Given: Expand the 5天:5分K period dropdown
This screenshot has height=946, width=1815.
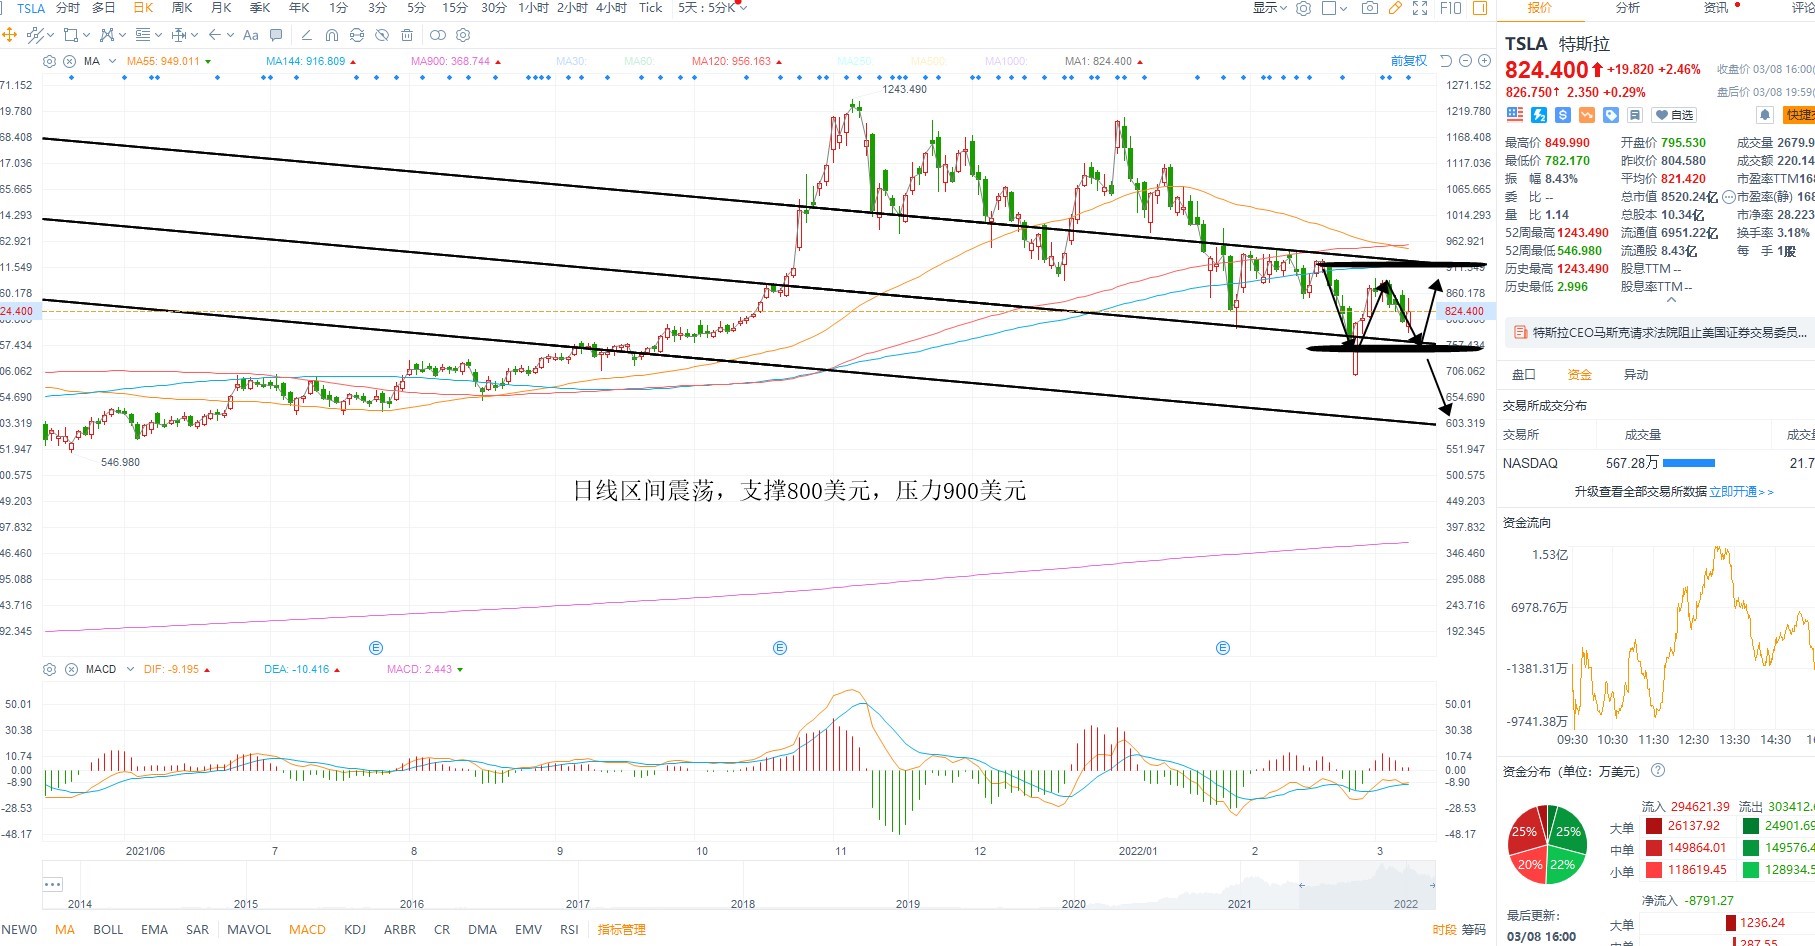Looking at the screenshot, I should pos(712,8).
